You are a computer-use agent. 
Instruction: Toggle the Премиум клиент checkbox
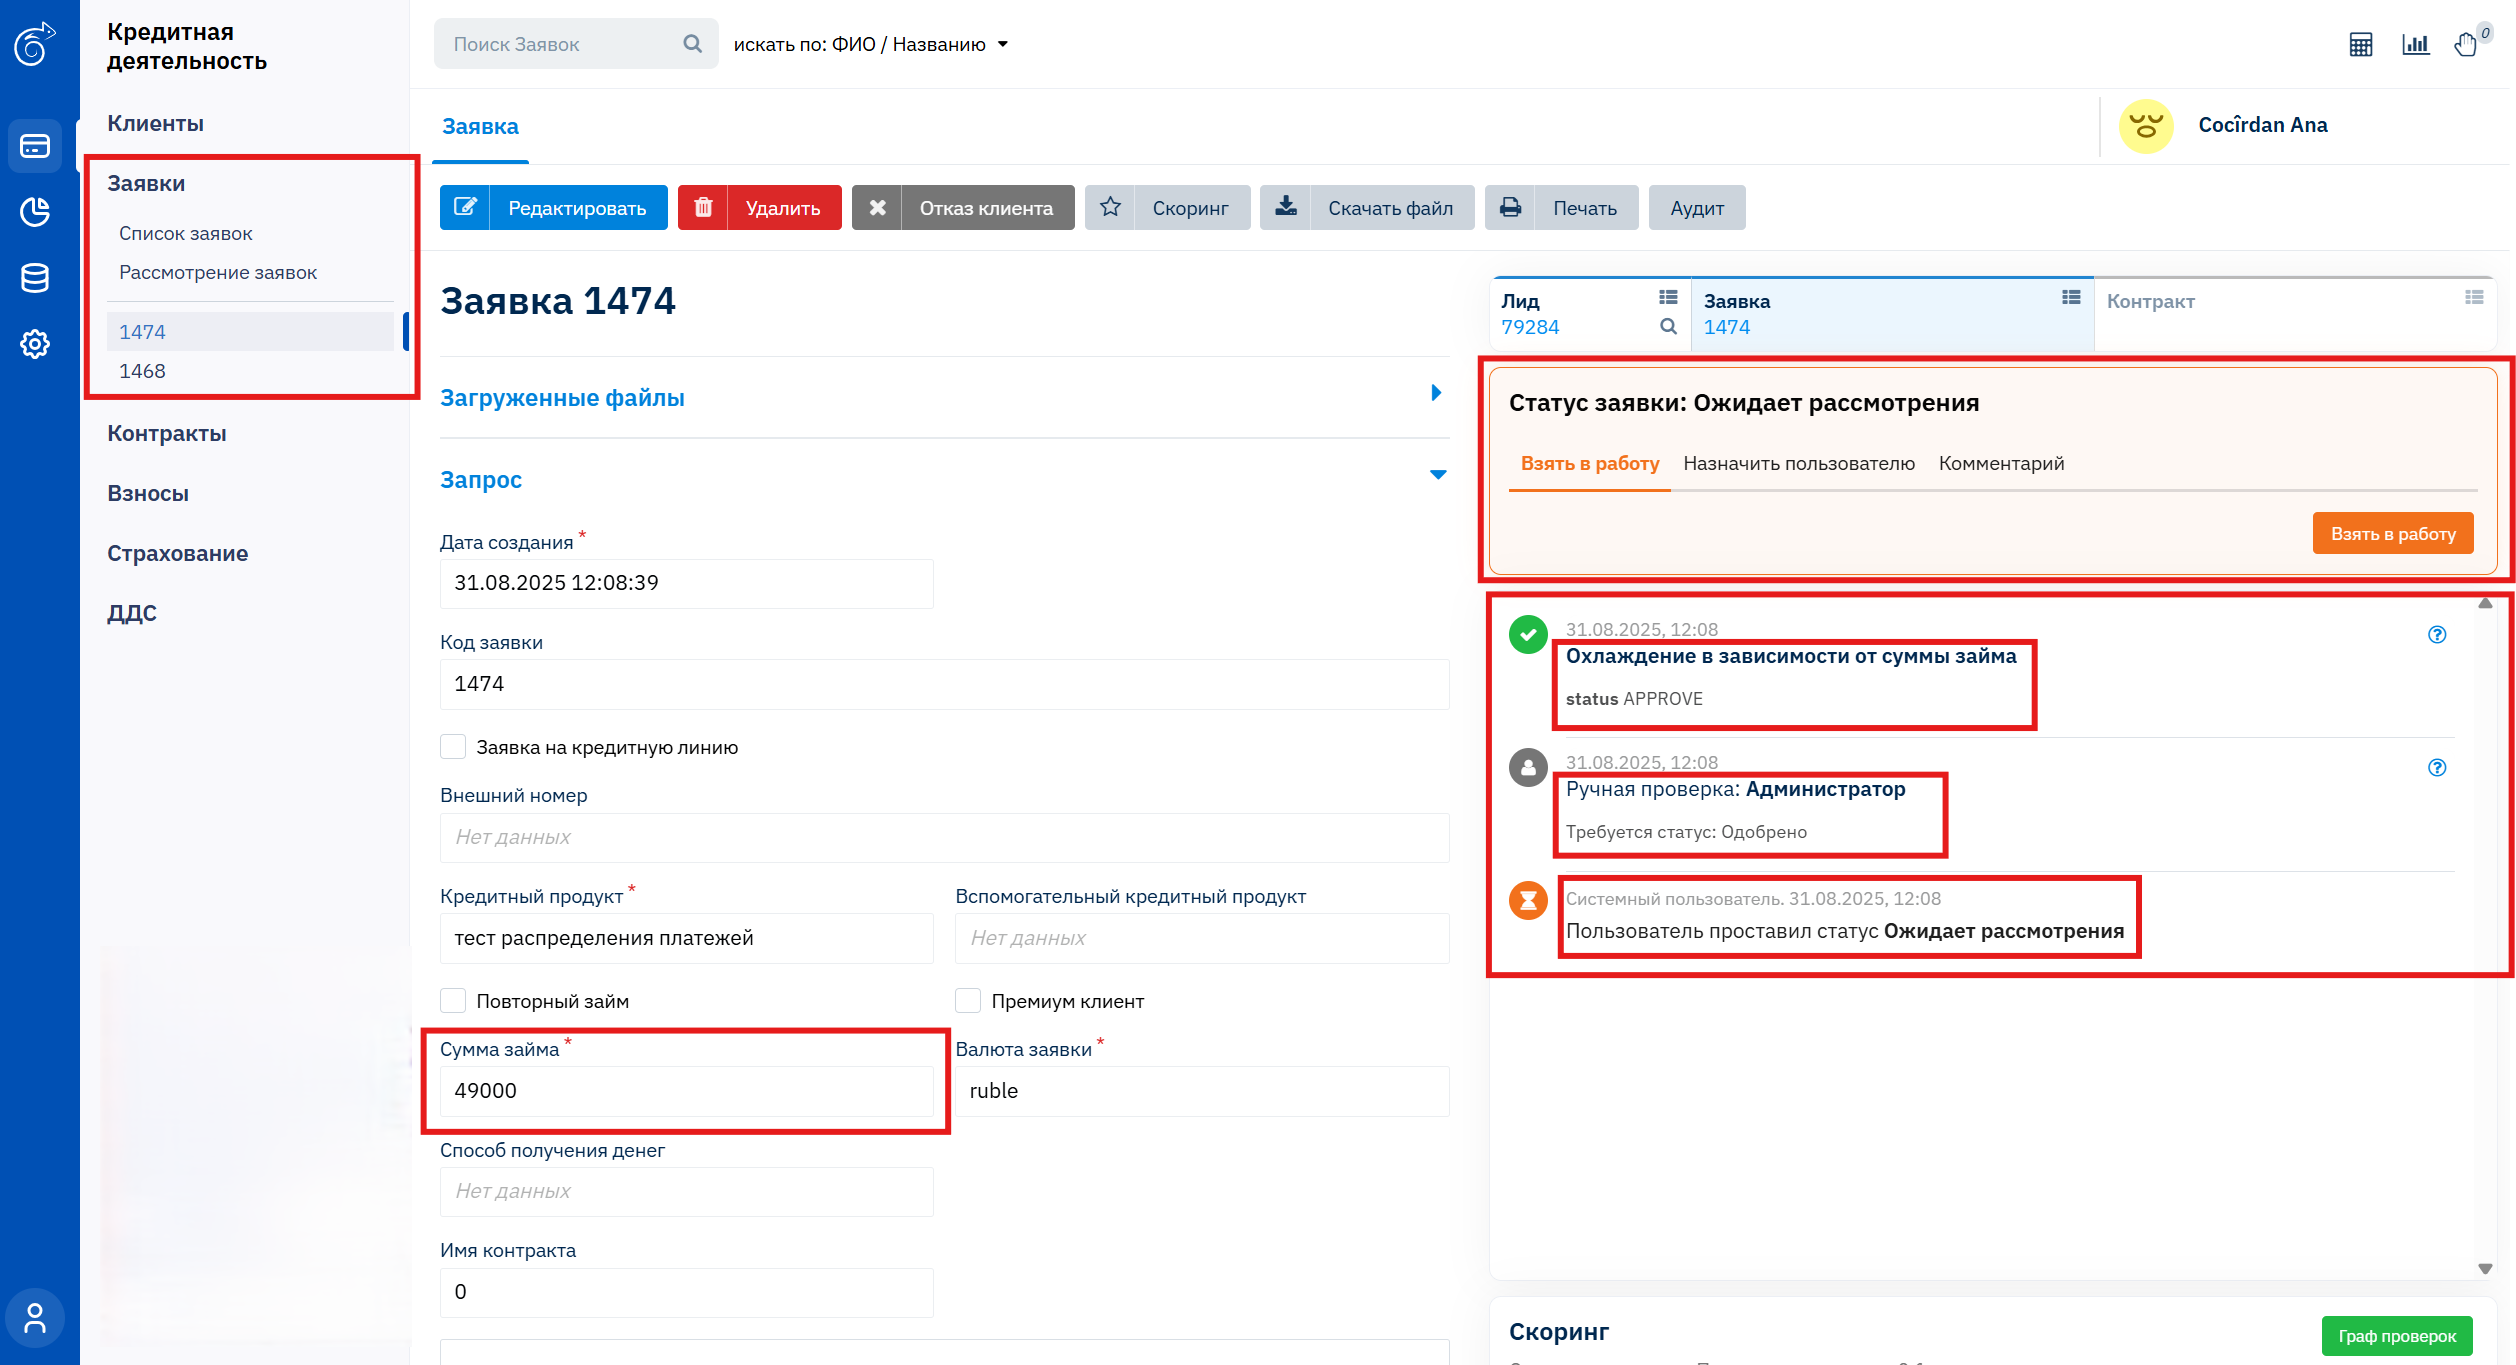[968, 1001]
